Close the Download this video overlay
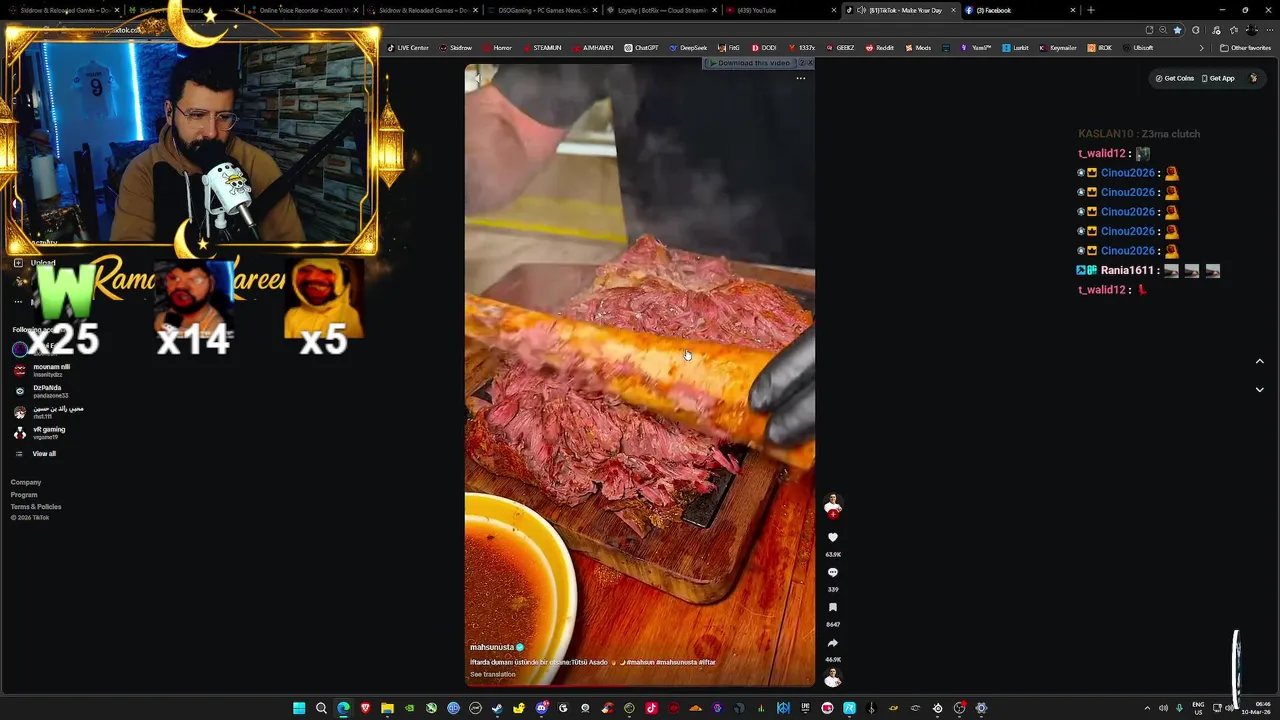1280x720 pixels. point(810,63)
